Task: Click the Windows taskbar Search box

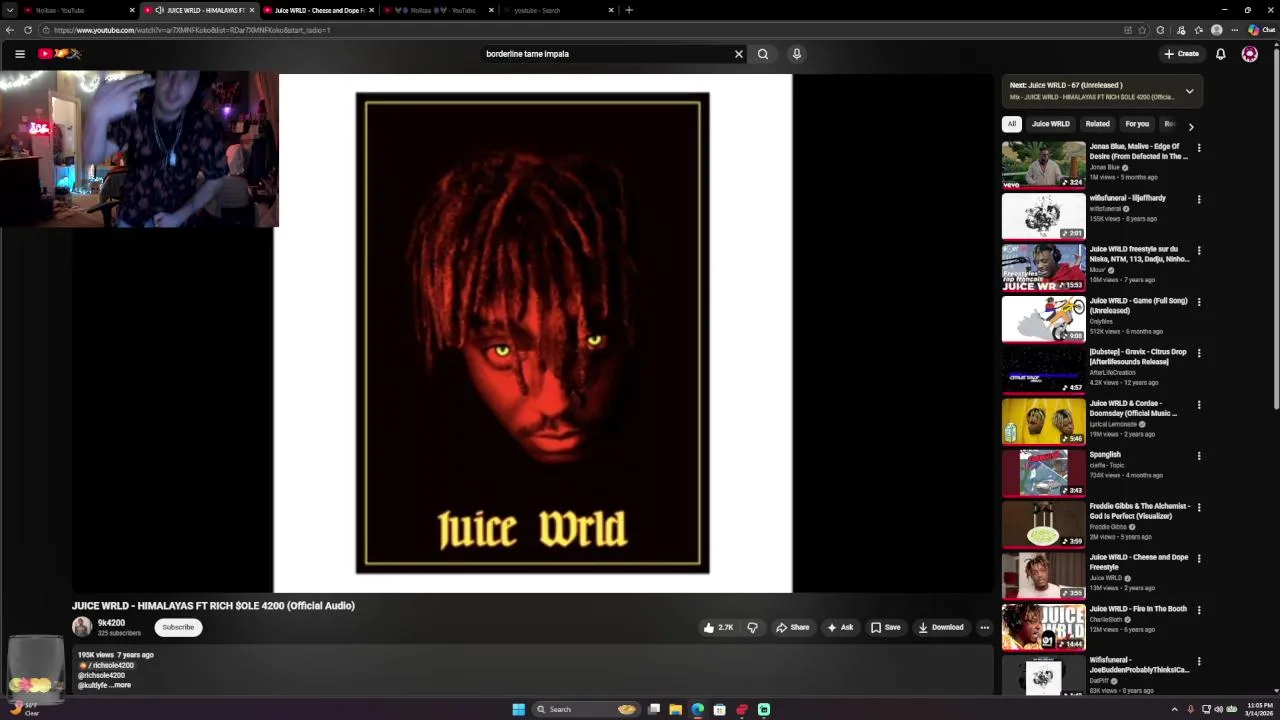Action: click(x=586, y=709)
